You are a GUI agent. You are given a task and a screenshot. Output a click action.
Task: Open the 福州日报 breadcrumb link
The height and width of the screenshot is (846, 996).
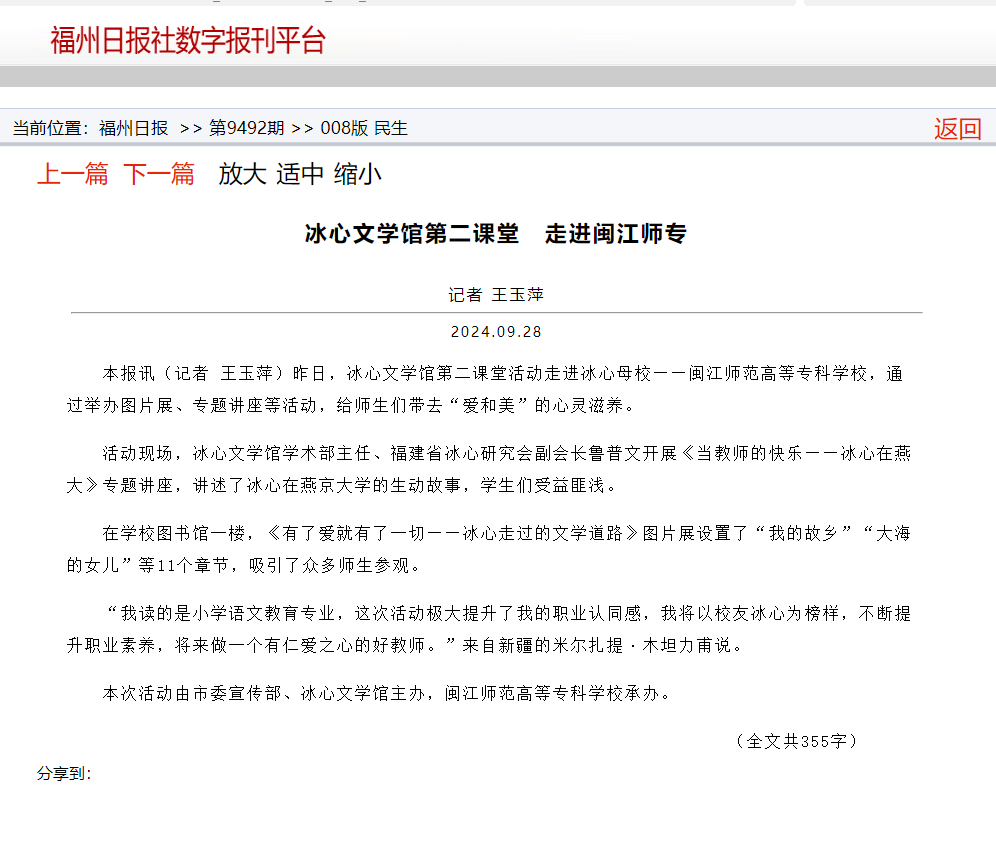pyautogui.click(x=133, y=128)
